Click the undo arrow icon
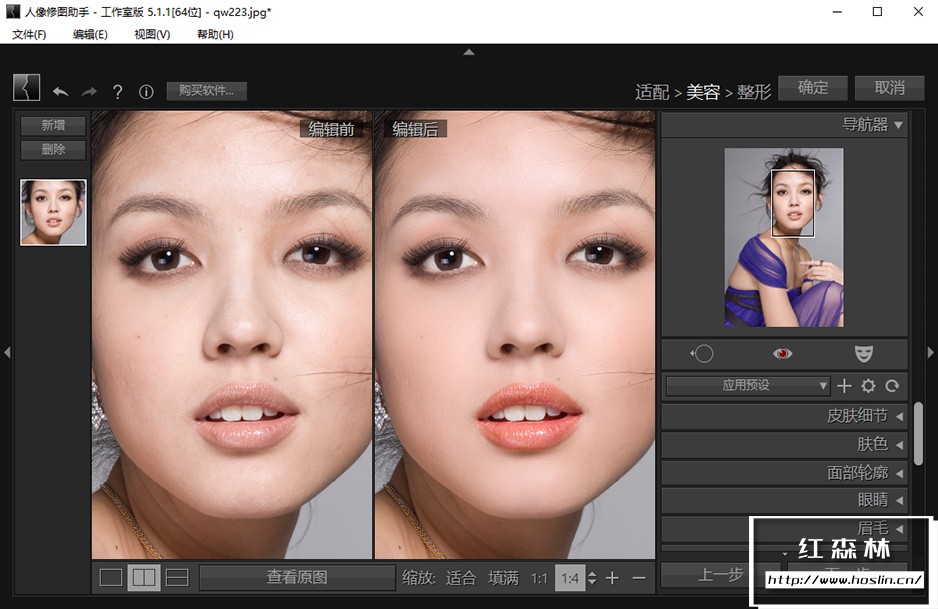This screenshot has height=609, width=938. pyautogui.click(x=60, y=92)
